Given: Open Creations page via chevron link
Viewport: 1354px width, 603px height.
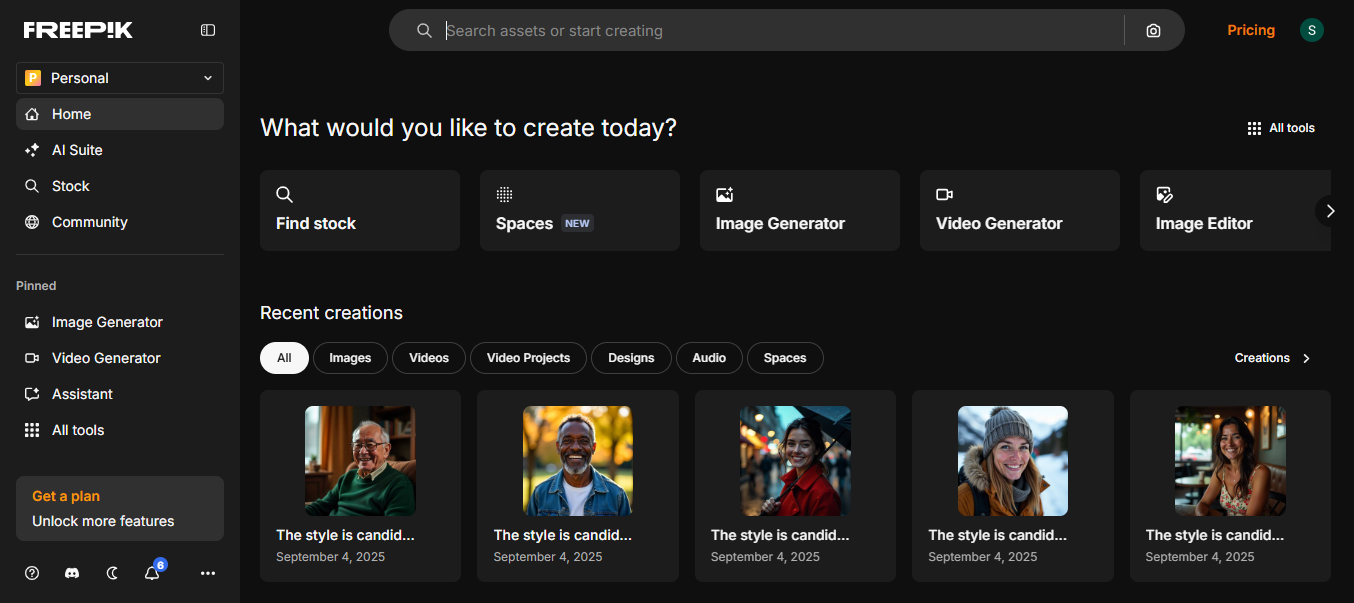Looking at the screenshot, I should click(x=1272, y=358).
